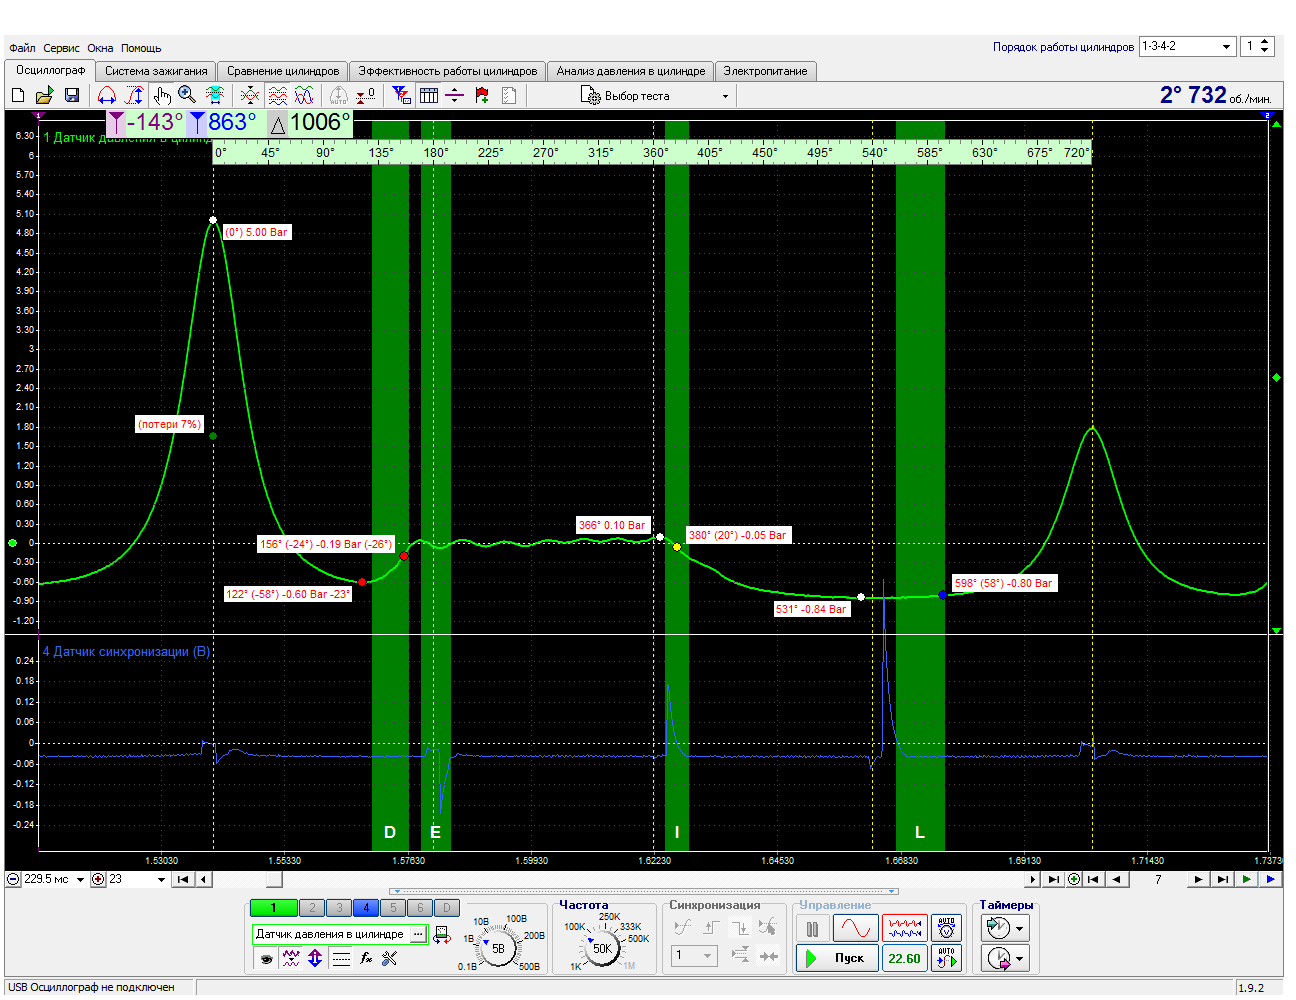The width and height of the screenshot is (1296, 1000).
Task: Adjust the cylinder number stepper
Action: tap(1265, 46)
